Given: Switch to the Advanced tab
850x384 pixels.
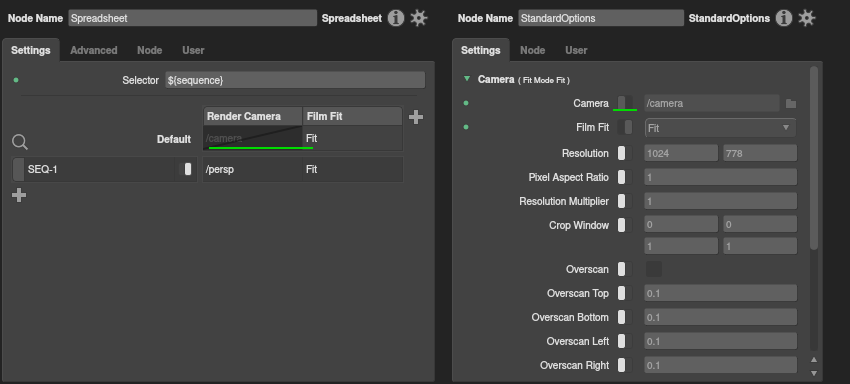Looking at the screenshot, I should (x=94, y=50).
